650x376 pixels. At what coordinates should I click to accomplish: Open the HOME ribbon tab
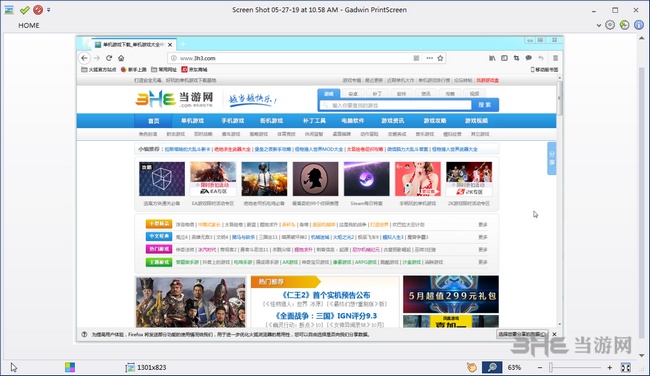(x=29, y=25)
